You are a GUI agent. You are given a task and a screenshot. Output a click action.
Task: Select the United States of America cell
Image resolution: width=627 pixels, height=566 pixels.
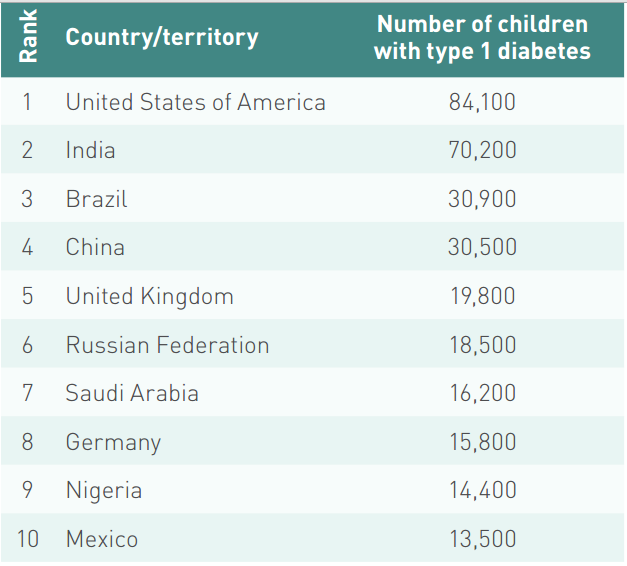pos(195,102)
